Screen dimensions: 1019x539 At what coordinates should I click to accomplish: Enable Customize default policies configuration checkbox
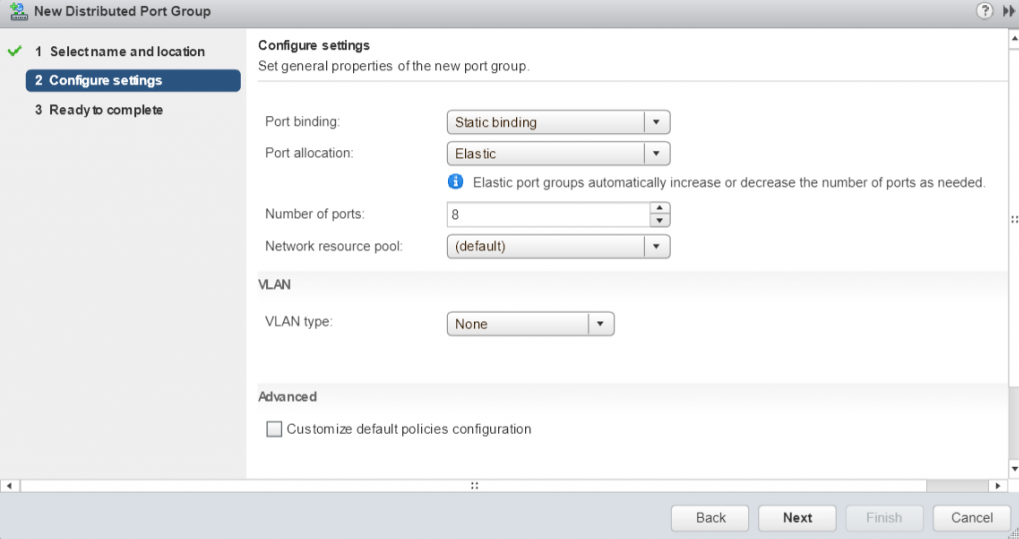[x=274, y=429]
